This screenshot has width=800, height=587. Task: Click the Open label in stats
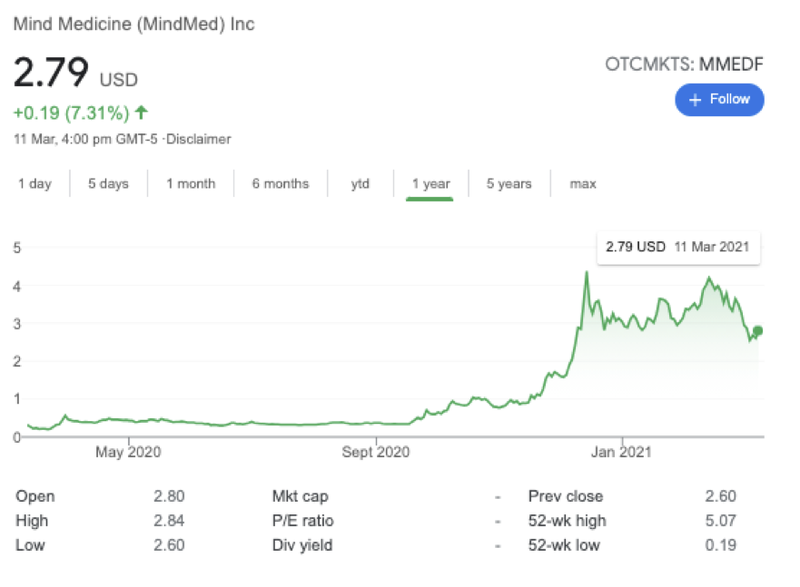(35, 496)
